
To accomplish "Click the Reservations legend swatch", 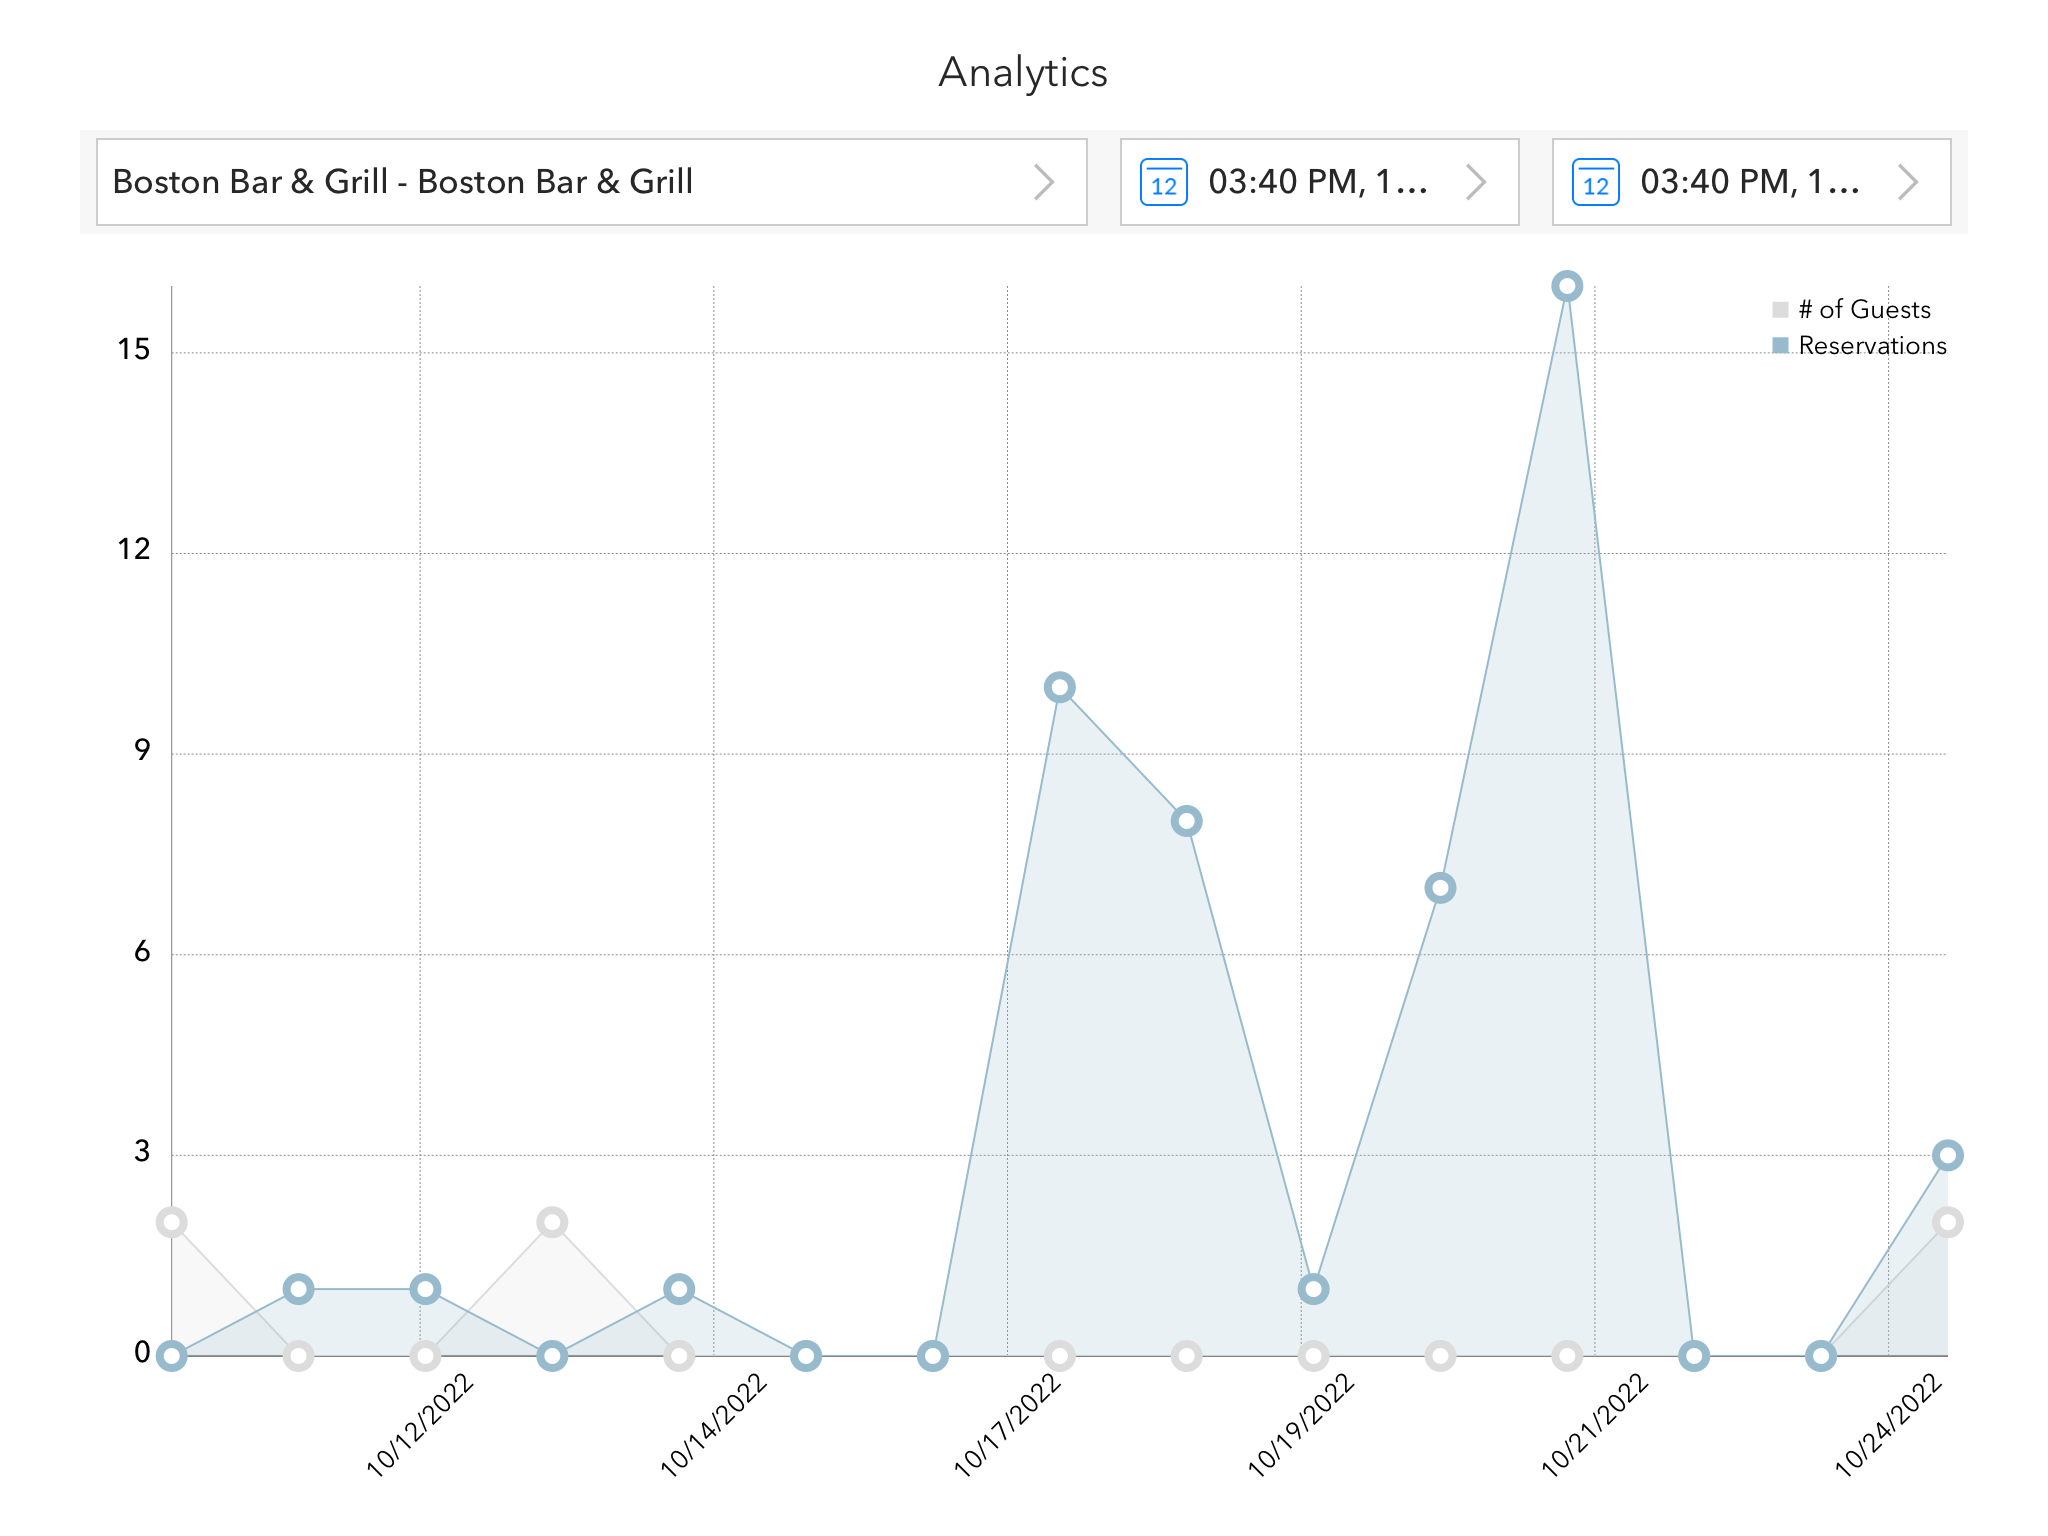I will 1780,346.
